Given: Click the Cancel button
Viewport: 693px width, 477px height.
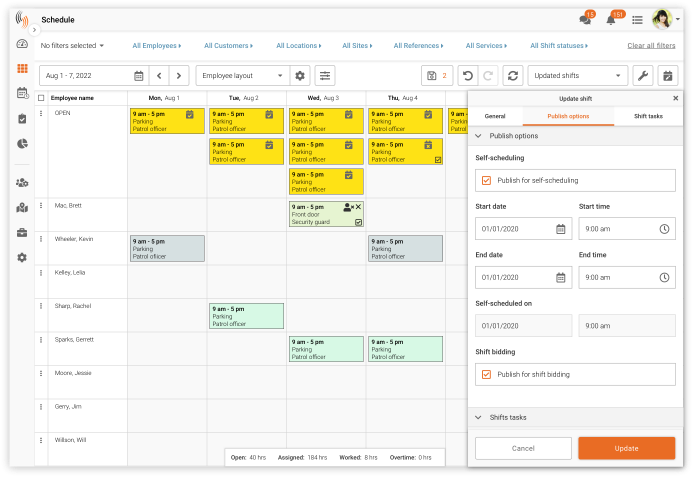Looking at the screenshot, I should click(523, 448).
